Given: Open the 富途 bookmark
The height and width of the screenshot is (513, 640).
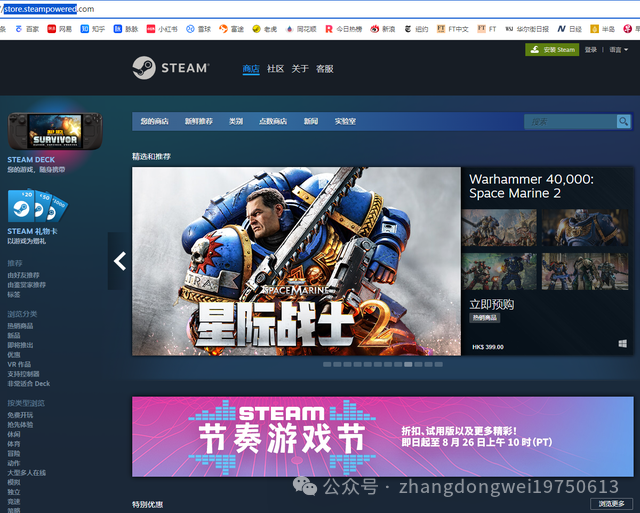Looking at the screenshot, I should coord(231,29).
